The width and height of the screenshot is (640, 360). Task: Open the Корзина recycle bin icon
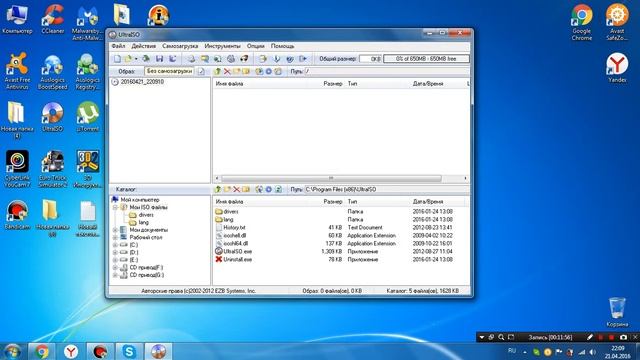coord(617,312)
